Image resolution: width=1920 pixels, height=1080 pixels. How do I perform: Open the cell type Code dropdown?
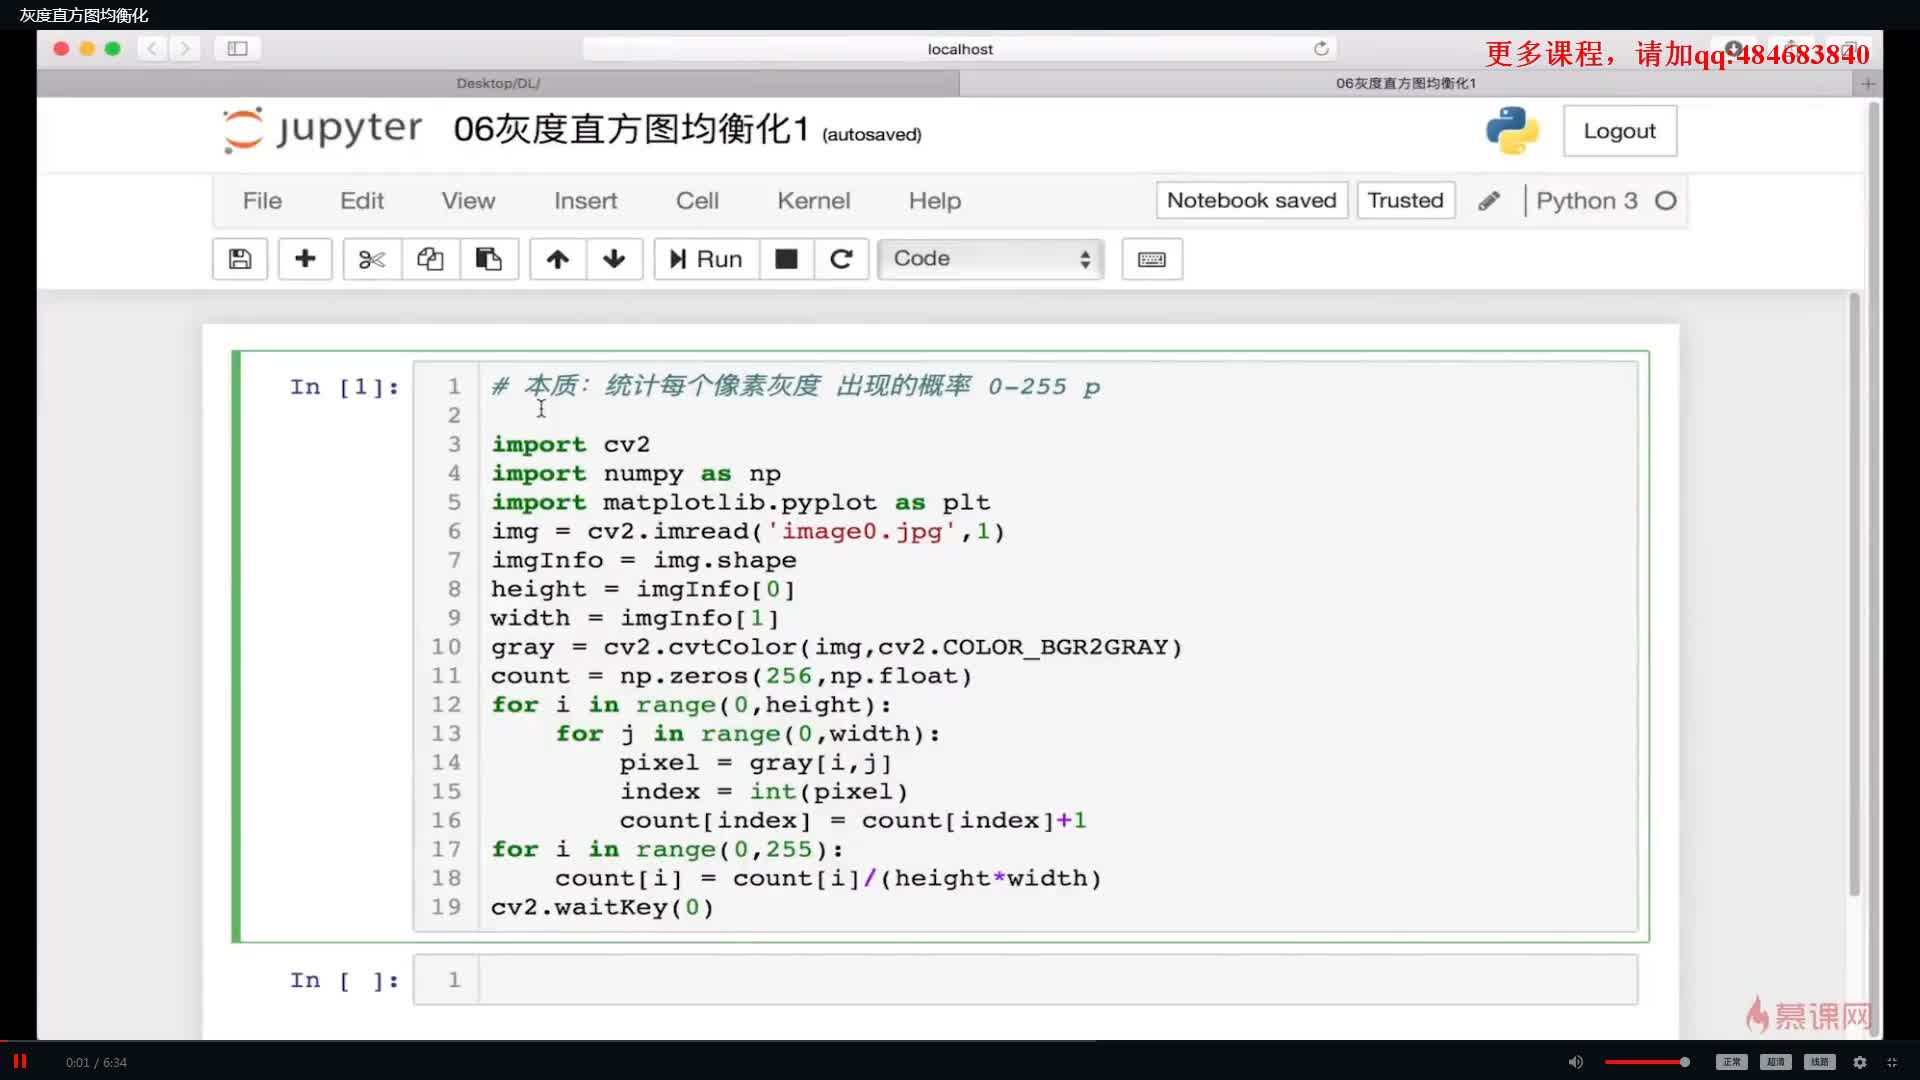coord(991,259)
